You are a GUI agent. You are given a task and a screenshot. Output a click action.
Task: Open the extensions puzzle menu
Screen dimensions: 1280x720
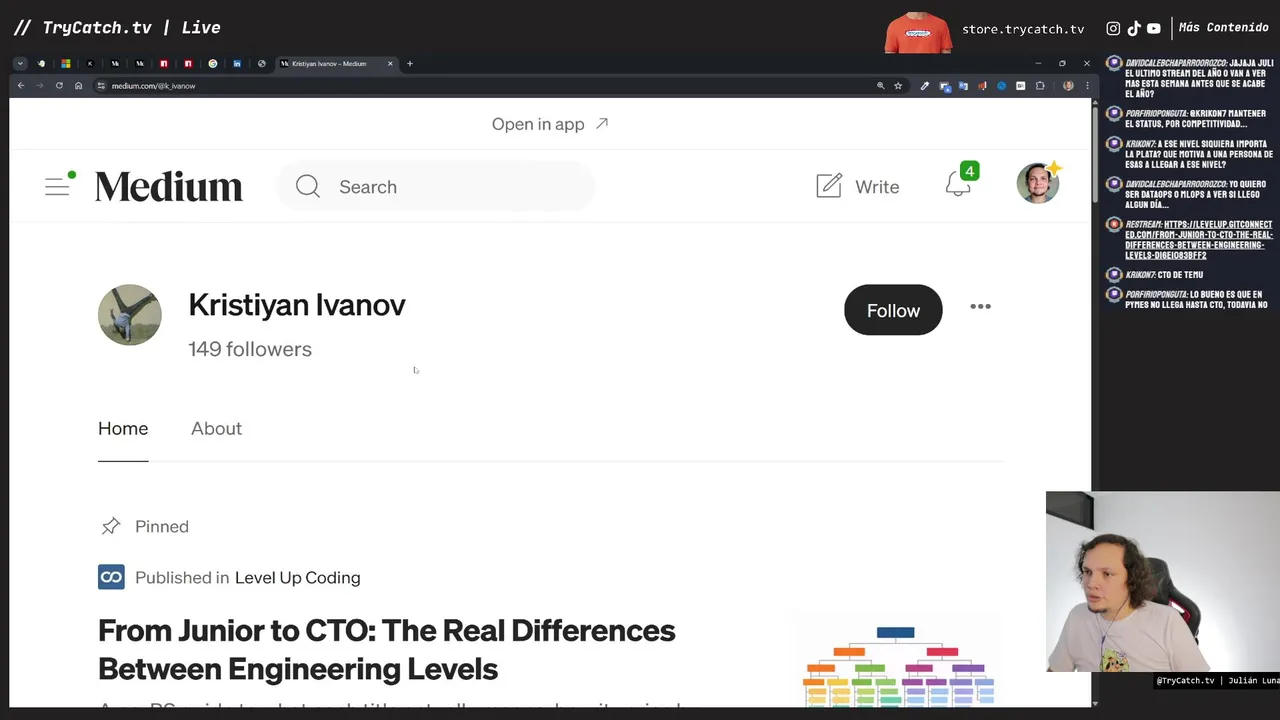click(1040, 86)
